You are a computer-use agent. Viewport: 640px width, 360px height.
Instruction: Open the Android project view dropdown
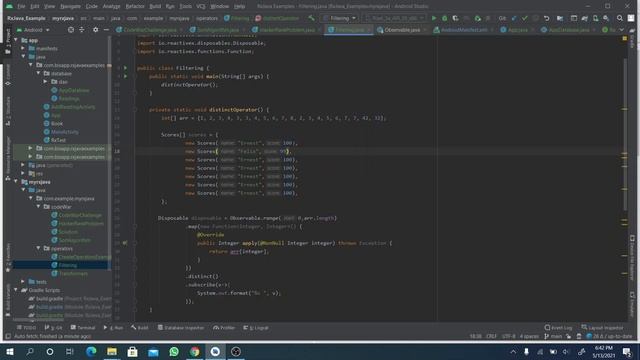[33, 30]
